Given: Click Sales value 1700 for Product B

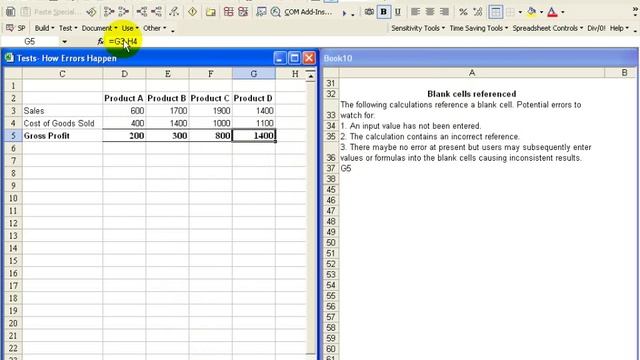Looking at the screenshot, I should pyautogui.click(x=167, y=111).
